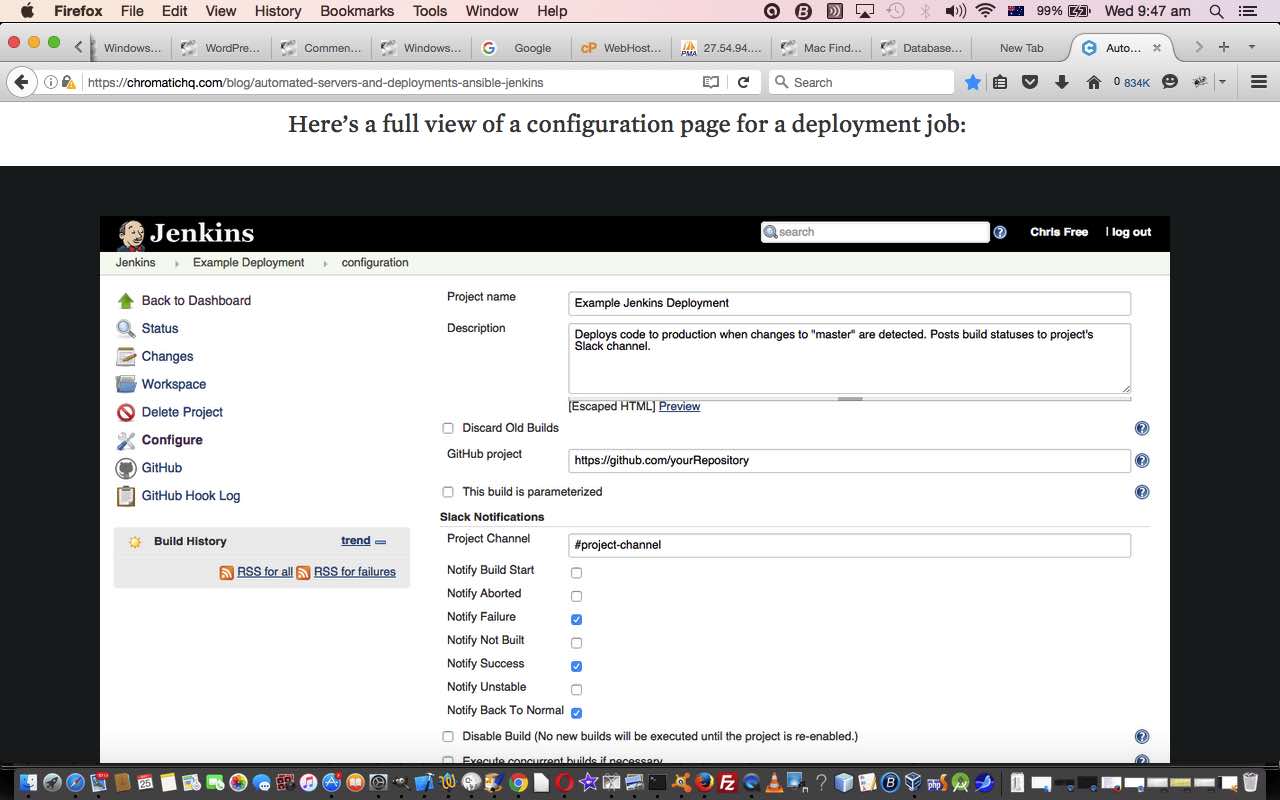Click the Changes notepad icon
Screen dimensions: 1280x800
[x=125, y=357]
